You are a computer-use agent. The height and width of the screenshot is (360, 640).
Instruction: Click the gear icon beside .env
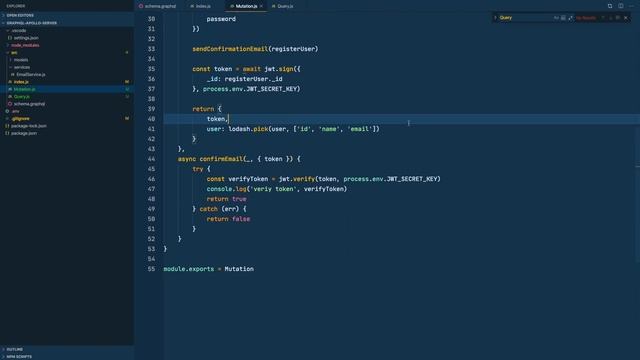(x=7, y=111)
